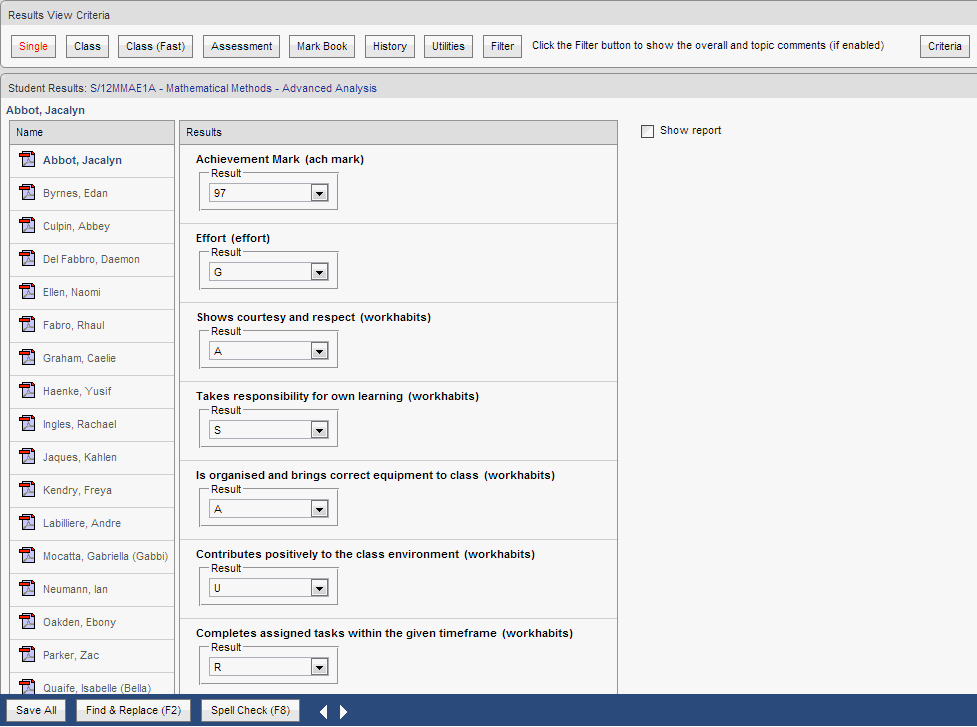Select student Graham, Caelie
Image resolution: width=977 pixels, height=727 pixels.
pos(80,358)
